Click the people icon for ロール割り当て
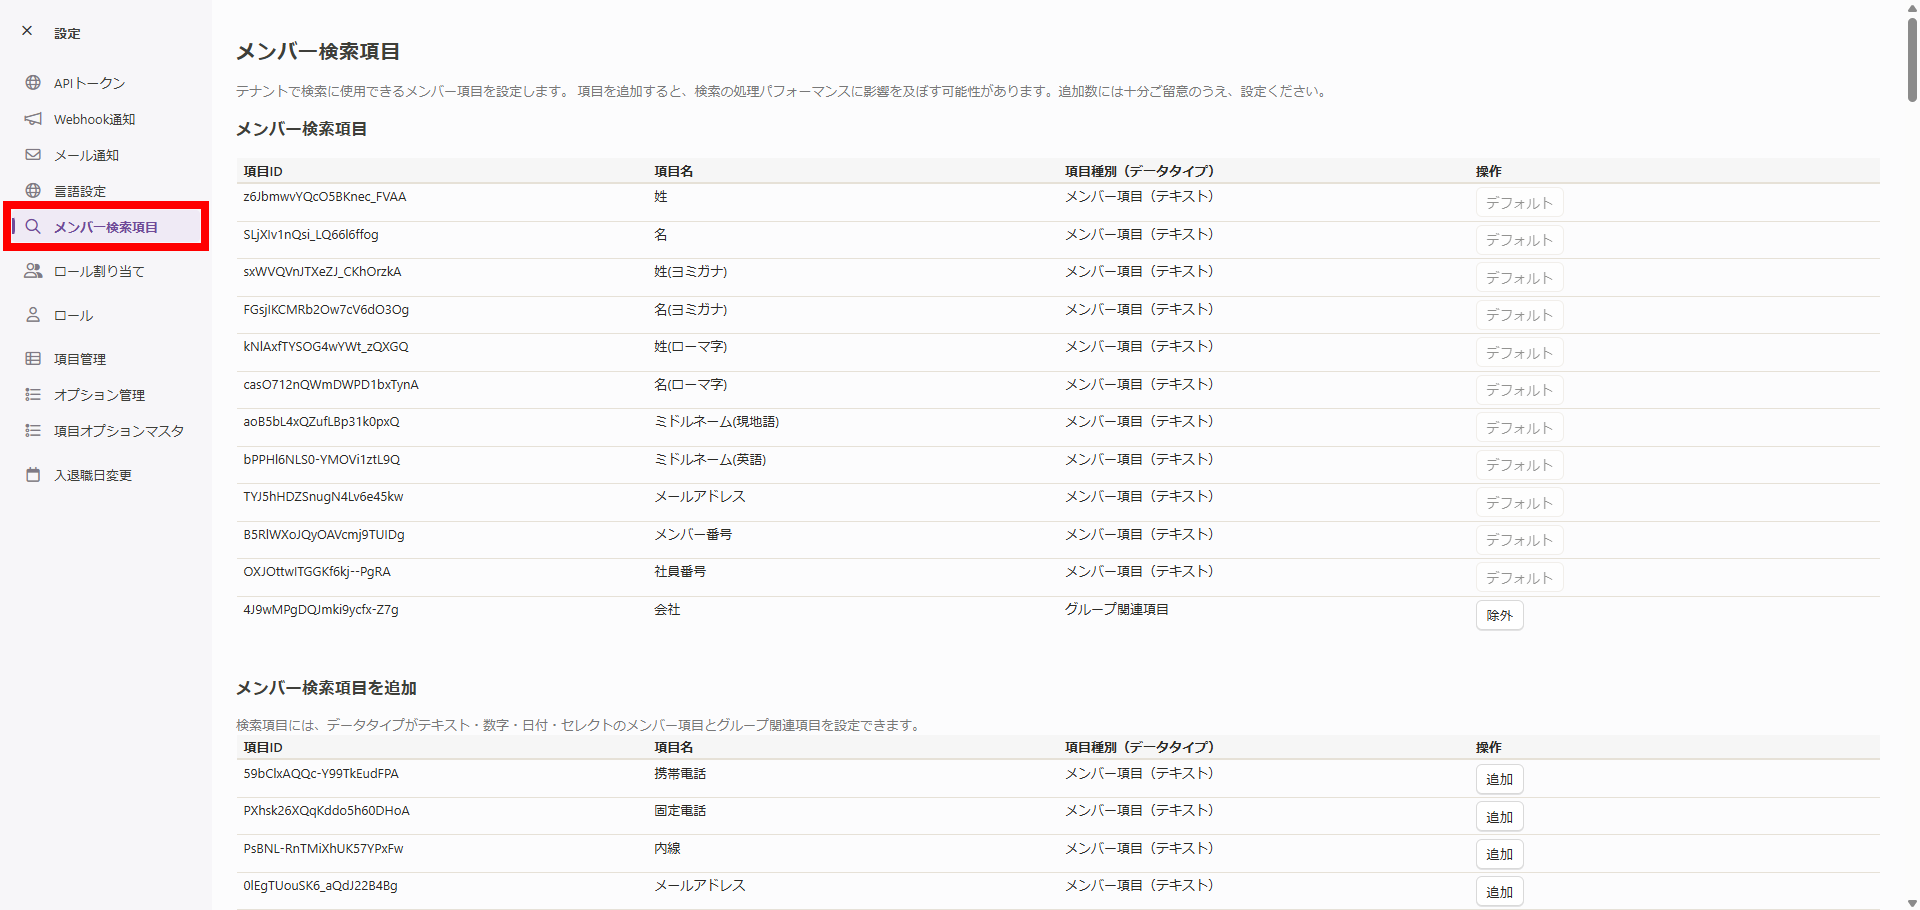The image size is (1920, 910). 33,271
